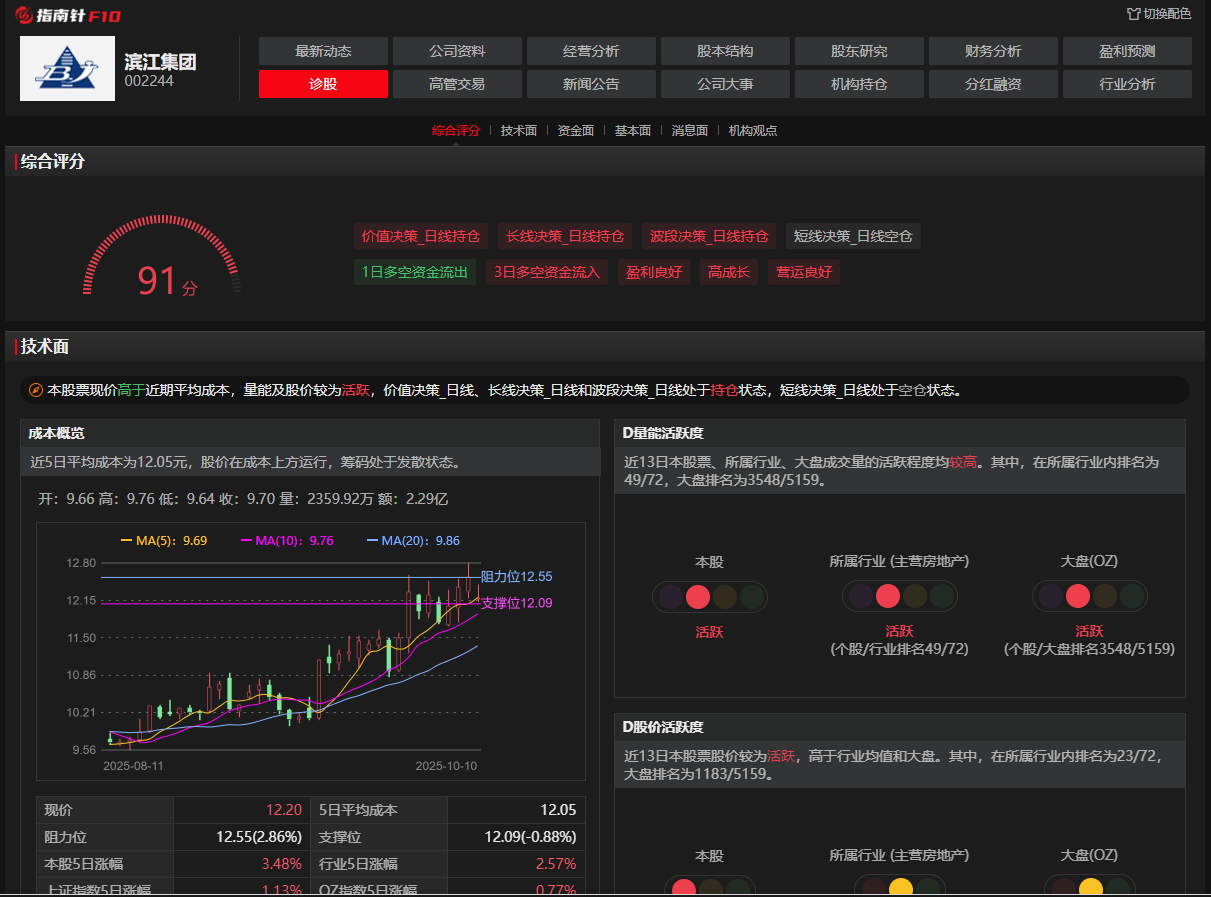Click the MA(20) legend entry
Screen dimensions: 1211x897
[x=414, y=540]
